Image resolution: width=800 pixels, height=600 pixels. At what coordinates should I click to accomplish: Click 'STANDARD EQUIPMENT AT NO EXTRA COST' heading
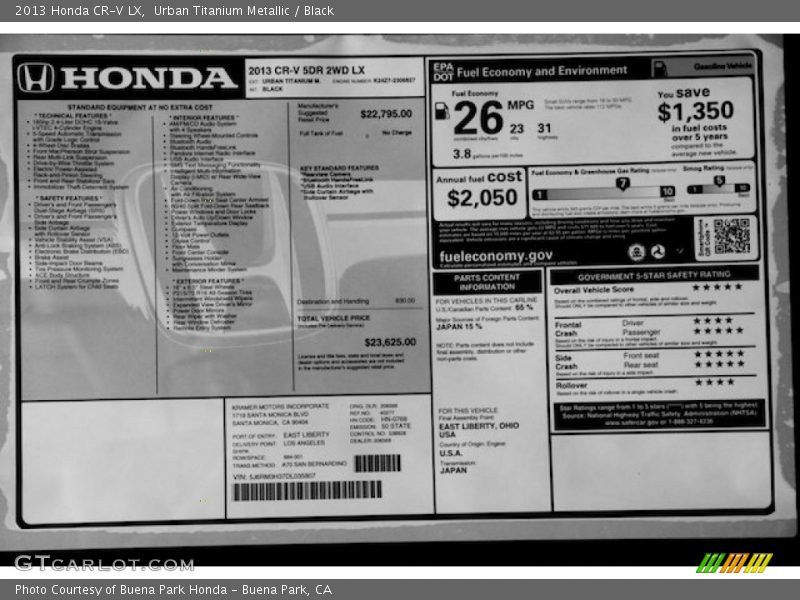tap(140, 108)
